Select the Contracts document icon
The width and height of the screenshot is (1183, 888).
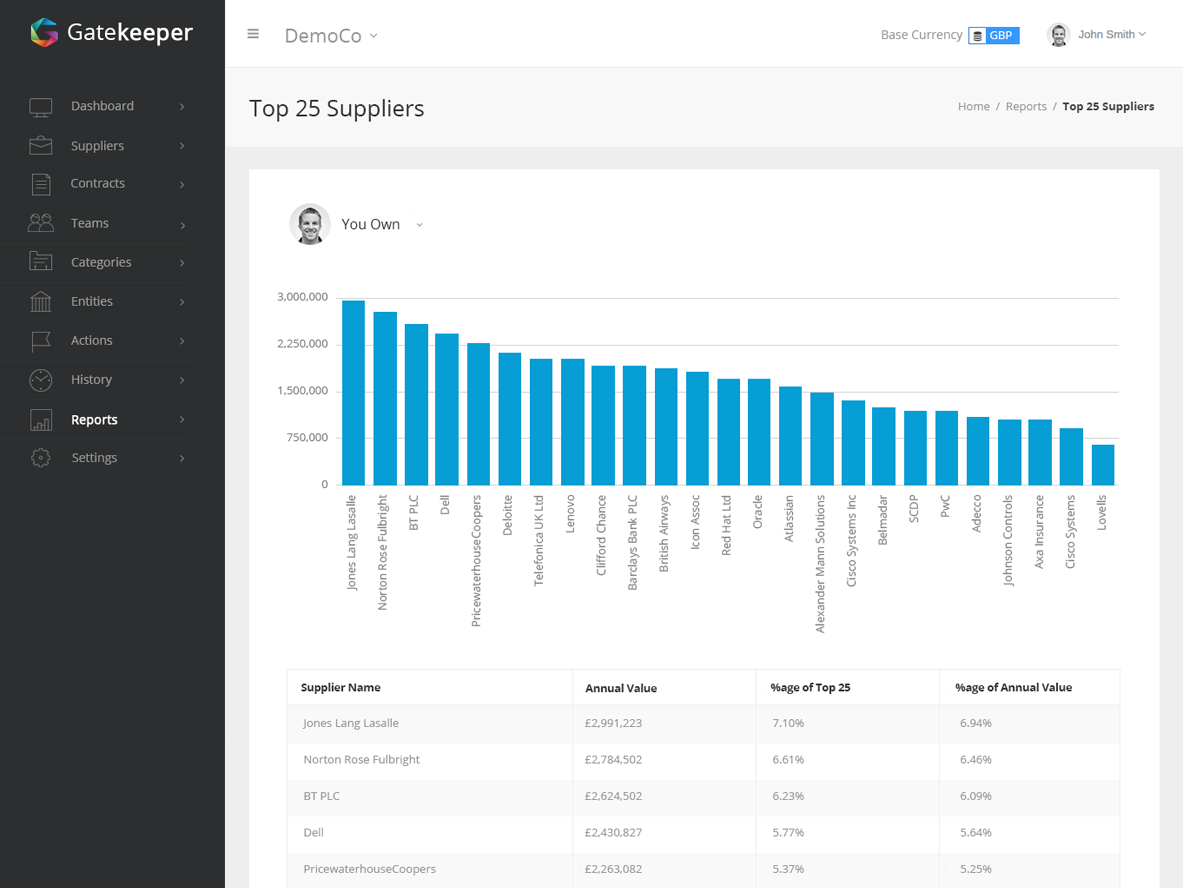(x=41, y=184)
